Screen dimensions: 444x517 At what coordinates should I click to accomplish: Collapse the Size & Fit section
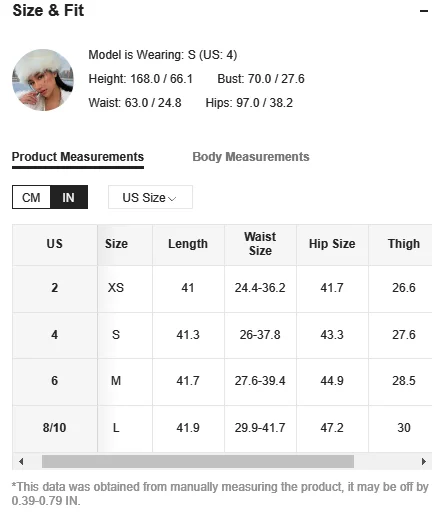click(x=424, y=11)
